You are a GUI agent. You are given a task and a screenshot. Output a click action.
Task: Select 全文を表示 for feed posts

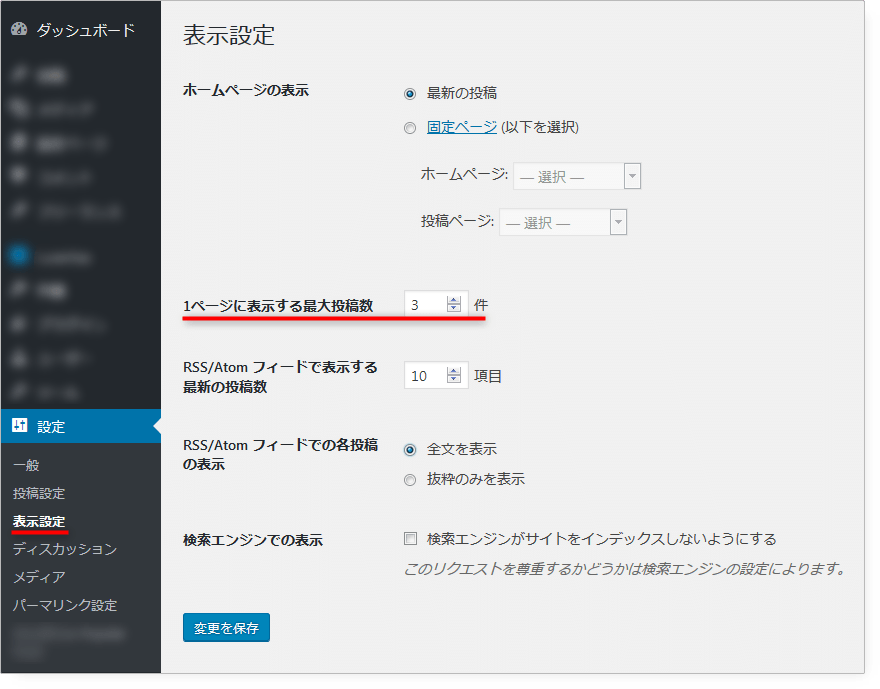pos(409,449)
